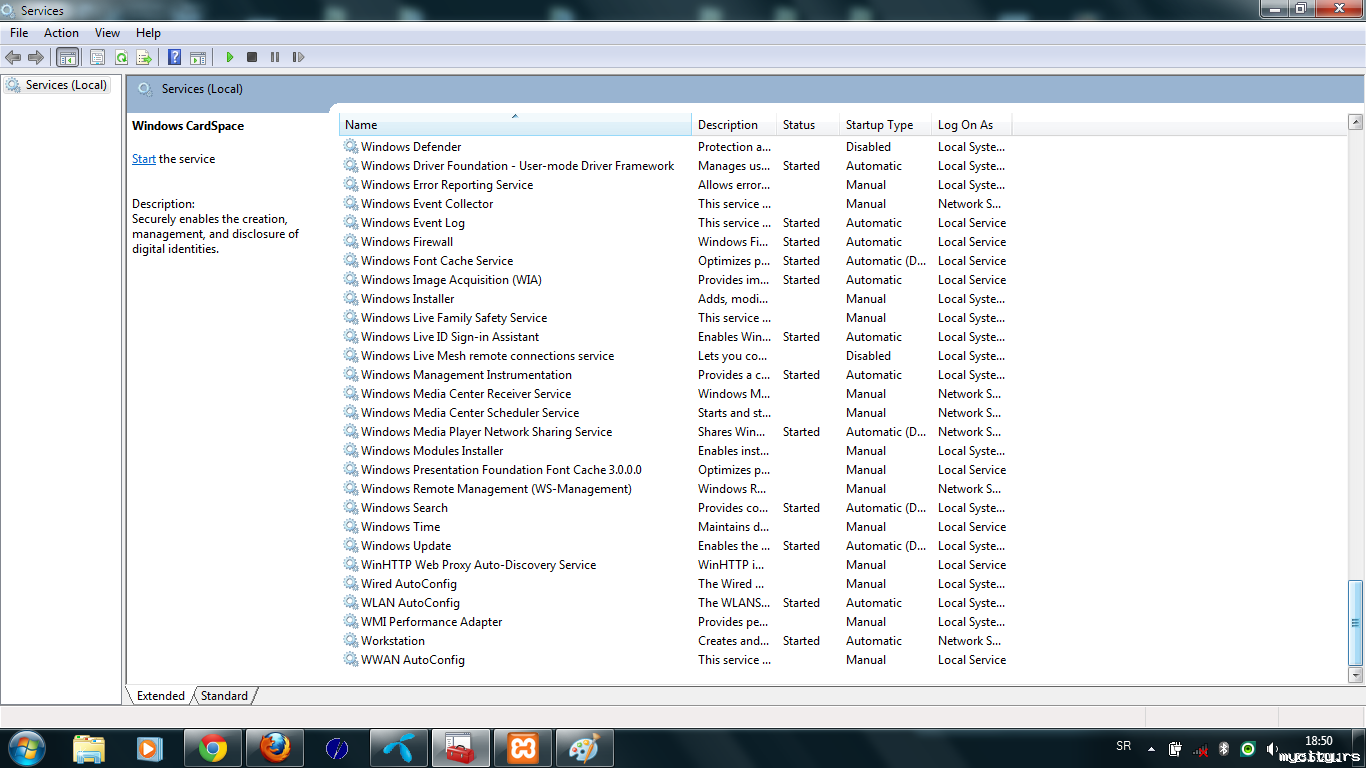Screen dimensions: 1366x768
Task: Show hidden tray icons with the arrow
Action: [1151, 749]
